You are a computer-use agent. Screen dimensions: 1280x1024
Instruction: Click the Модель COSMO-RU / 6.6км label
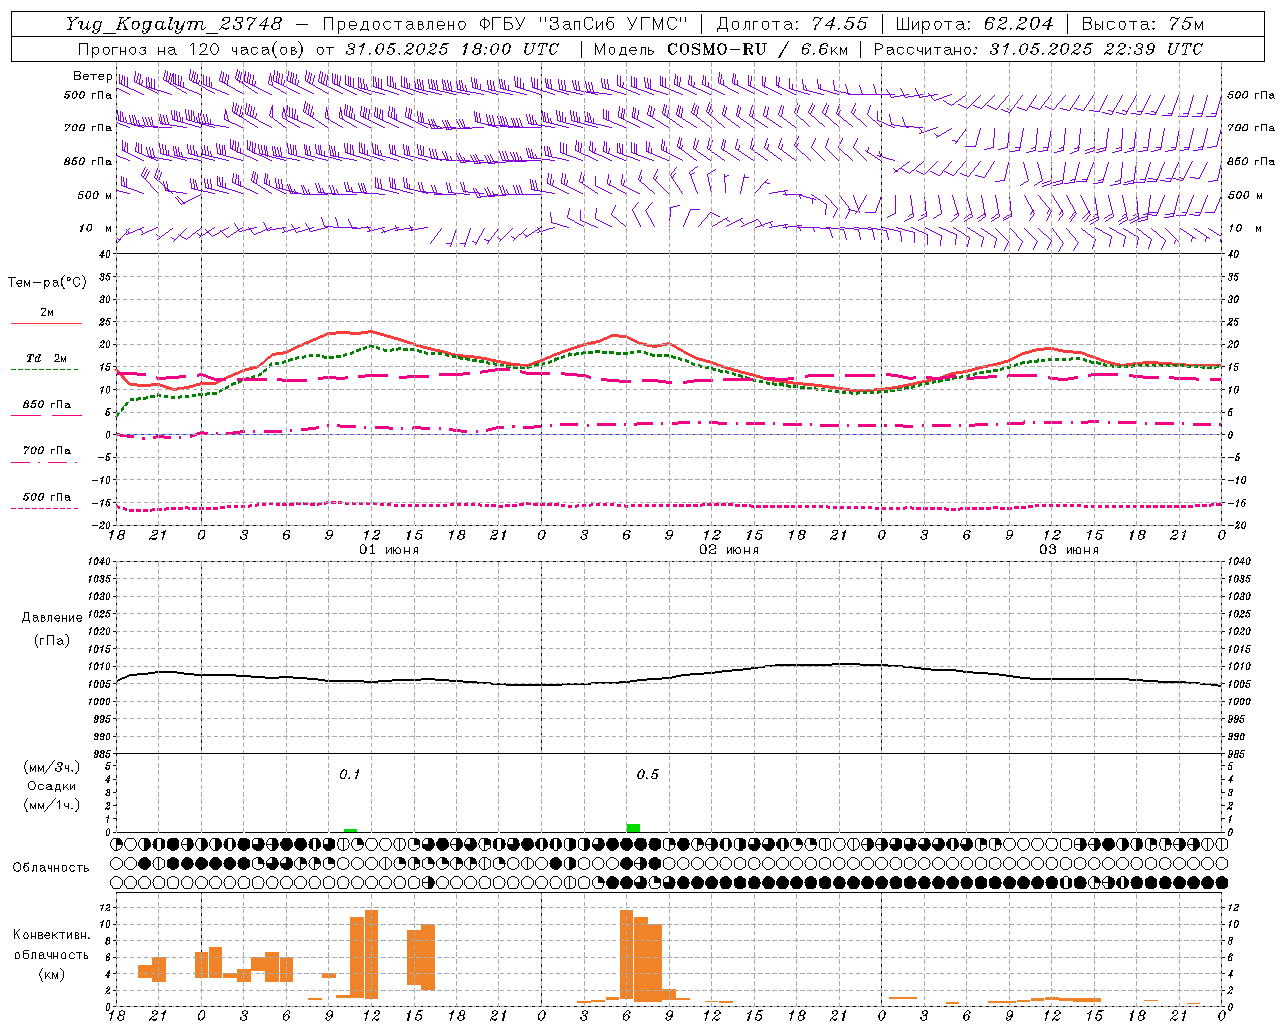coord(721,49)
